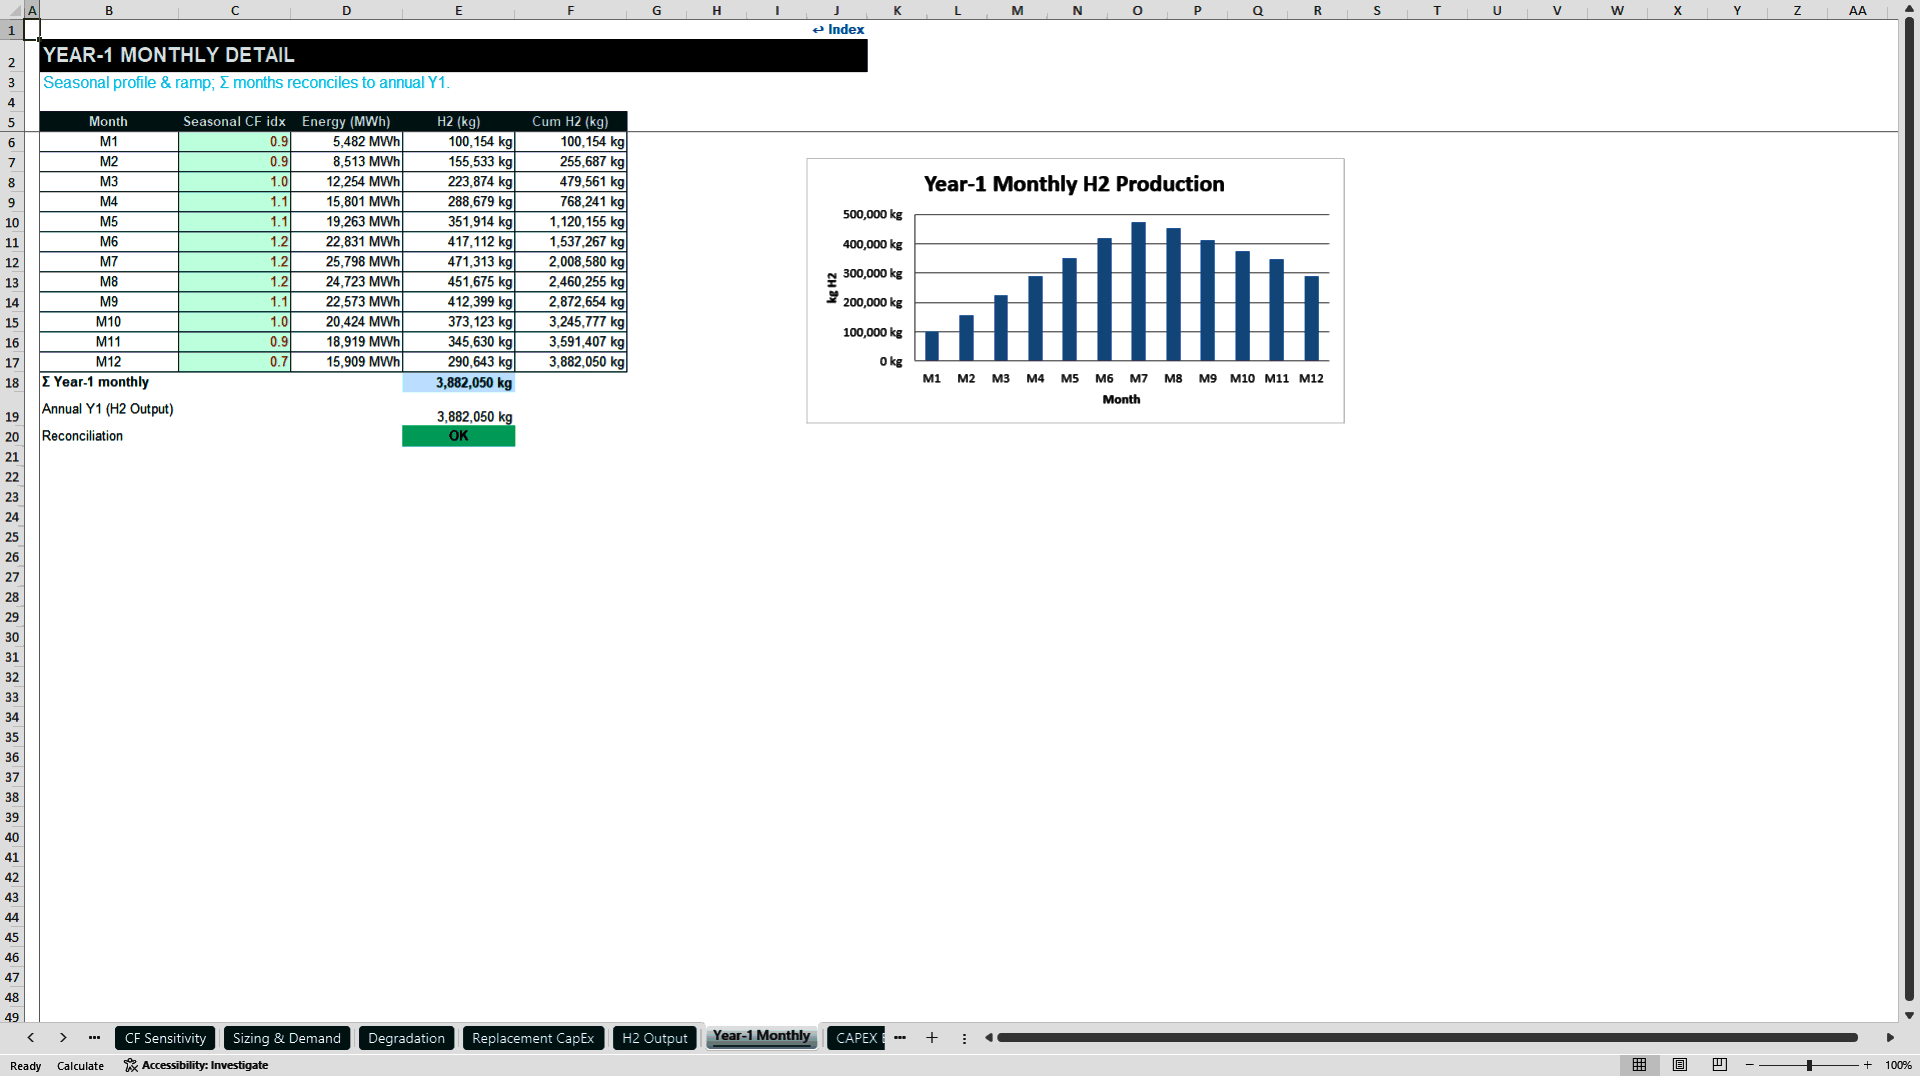Image resolution: width=1920 pixels, height=1076 pixels.
Task: Select the Energy (MWh) header cell
Action: (x=347, y=121)
